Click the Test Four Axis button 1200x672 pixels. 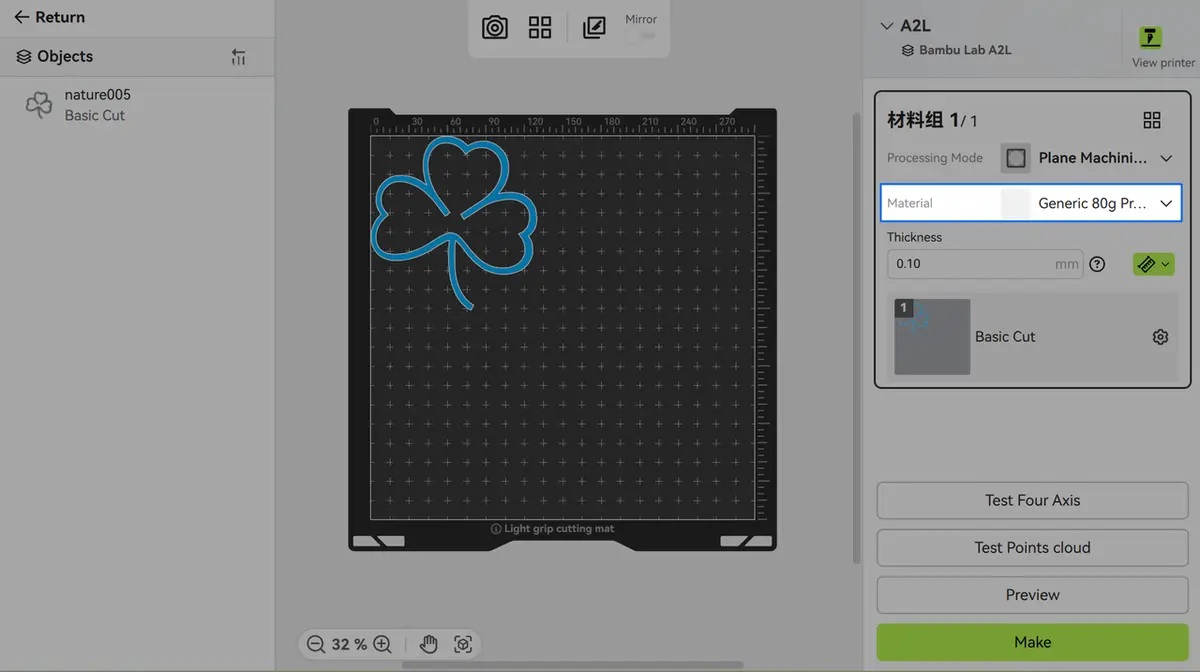click(x=1032, y=500)
